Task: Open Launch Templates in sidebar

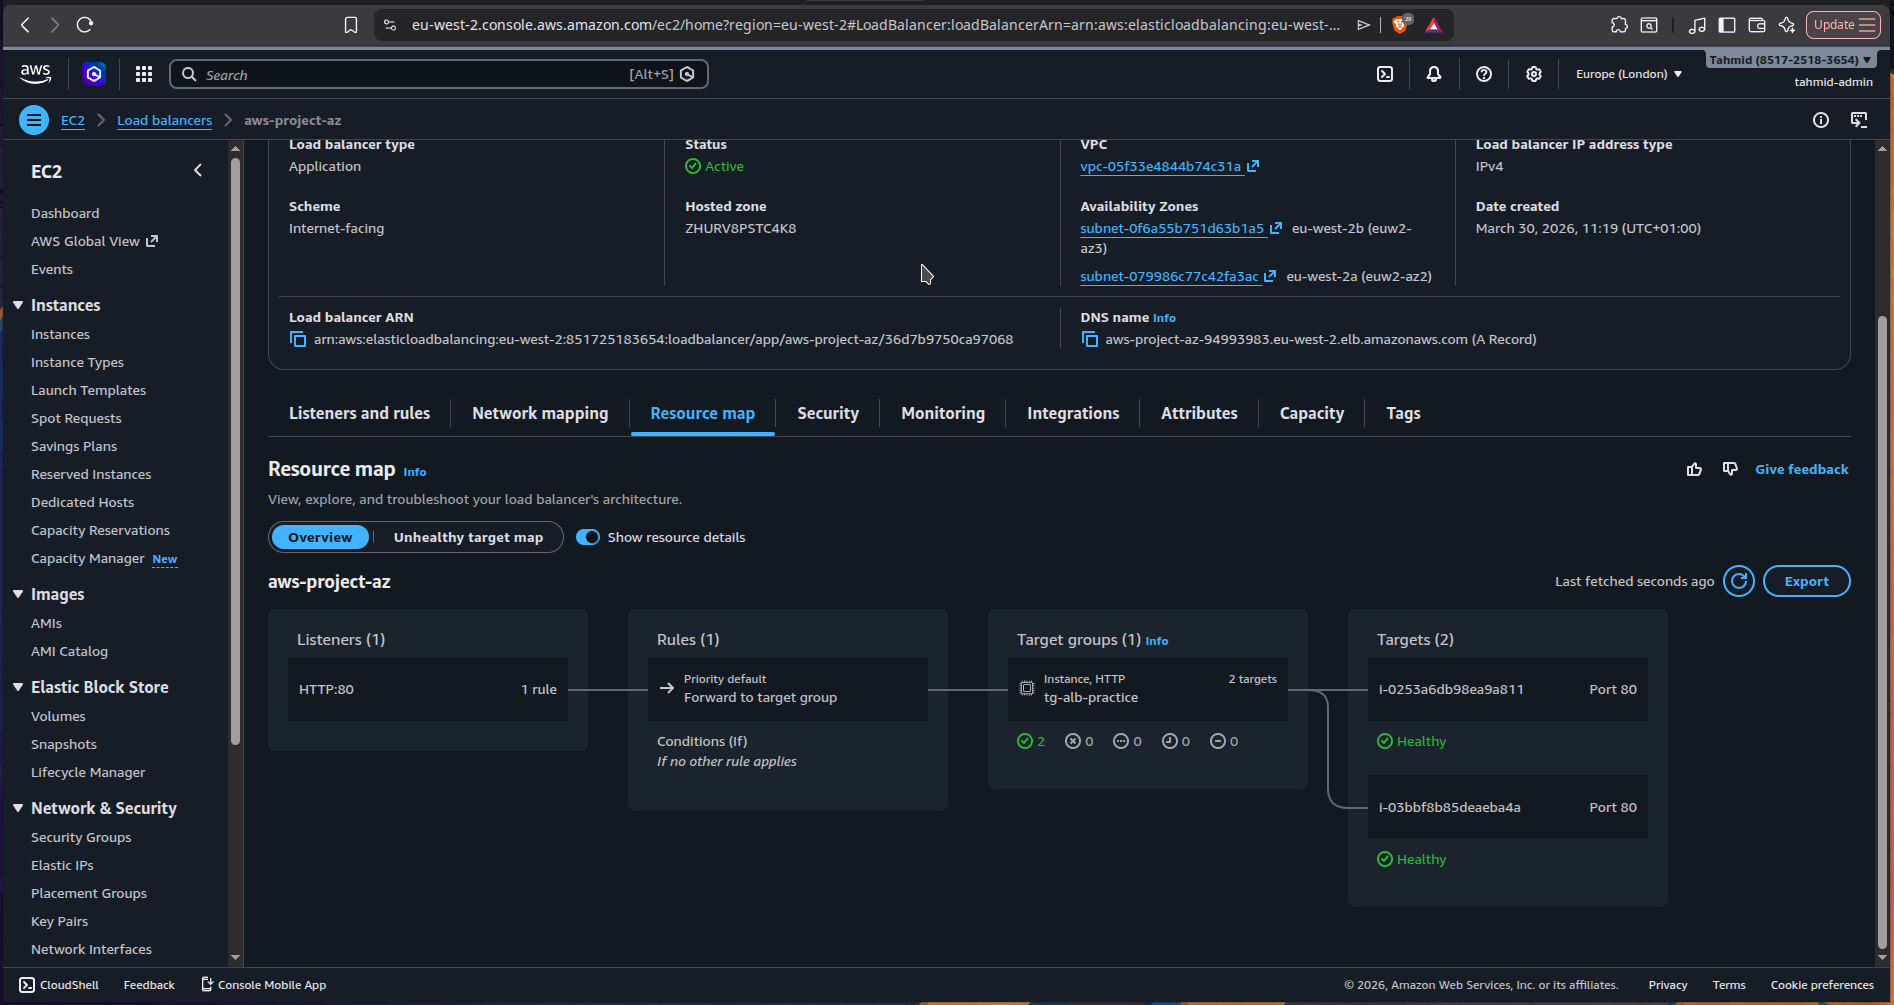Action: pyautogui.click(x=88, y=390)
